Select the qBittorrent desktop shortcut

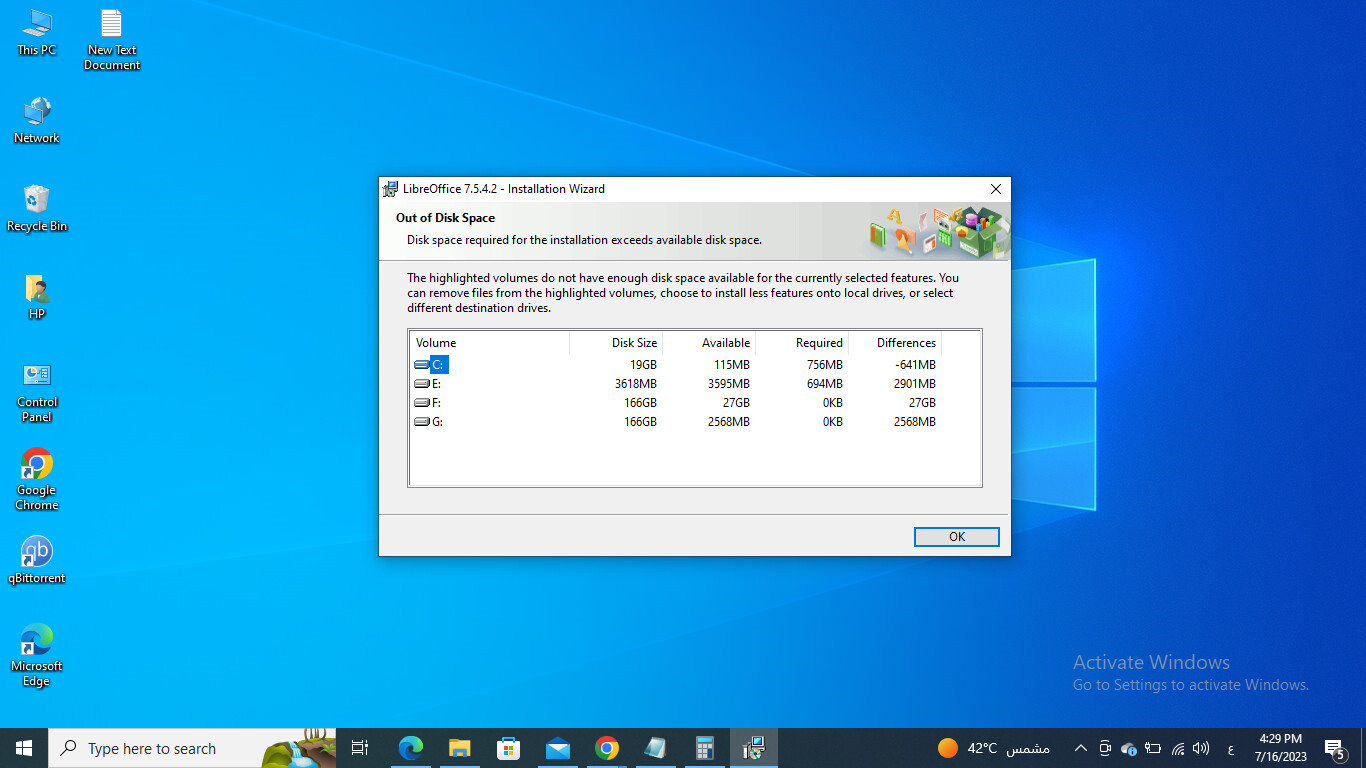pos(37,560)
